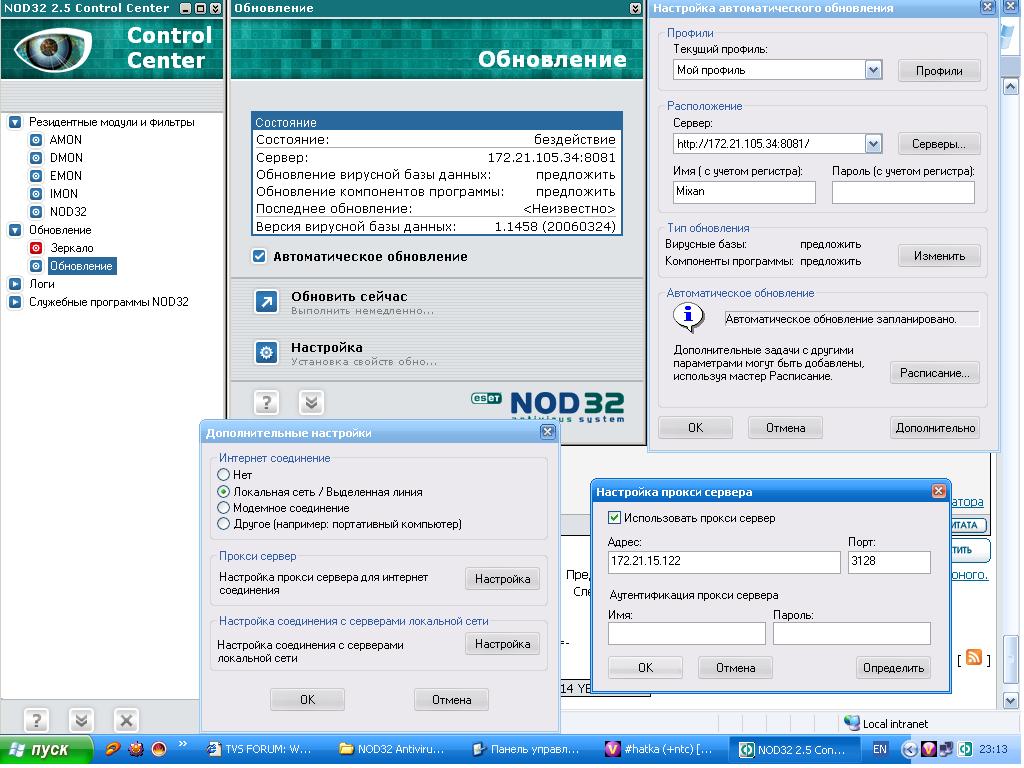The height and width of the screenshot is (768, 1024).
Task: Click the AMON module icon
Action: (x=36, y=140)
